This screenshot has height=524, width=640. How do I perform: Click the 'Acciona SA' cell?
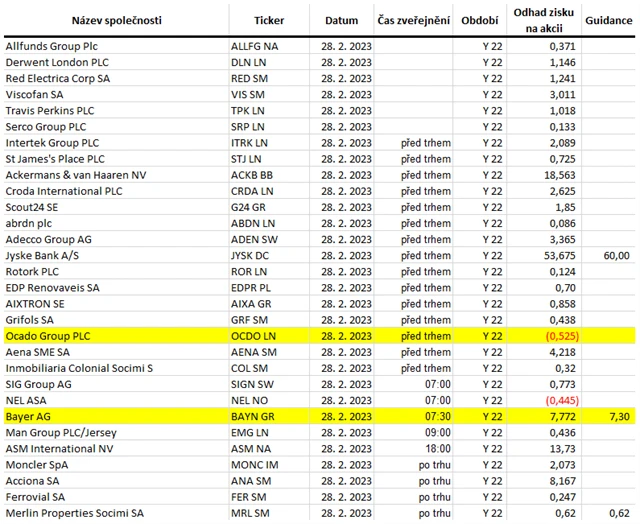(x=32, y=482)
